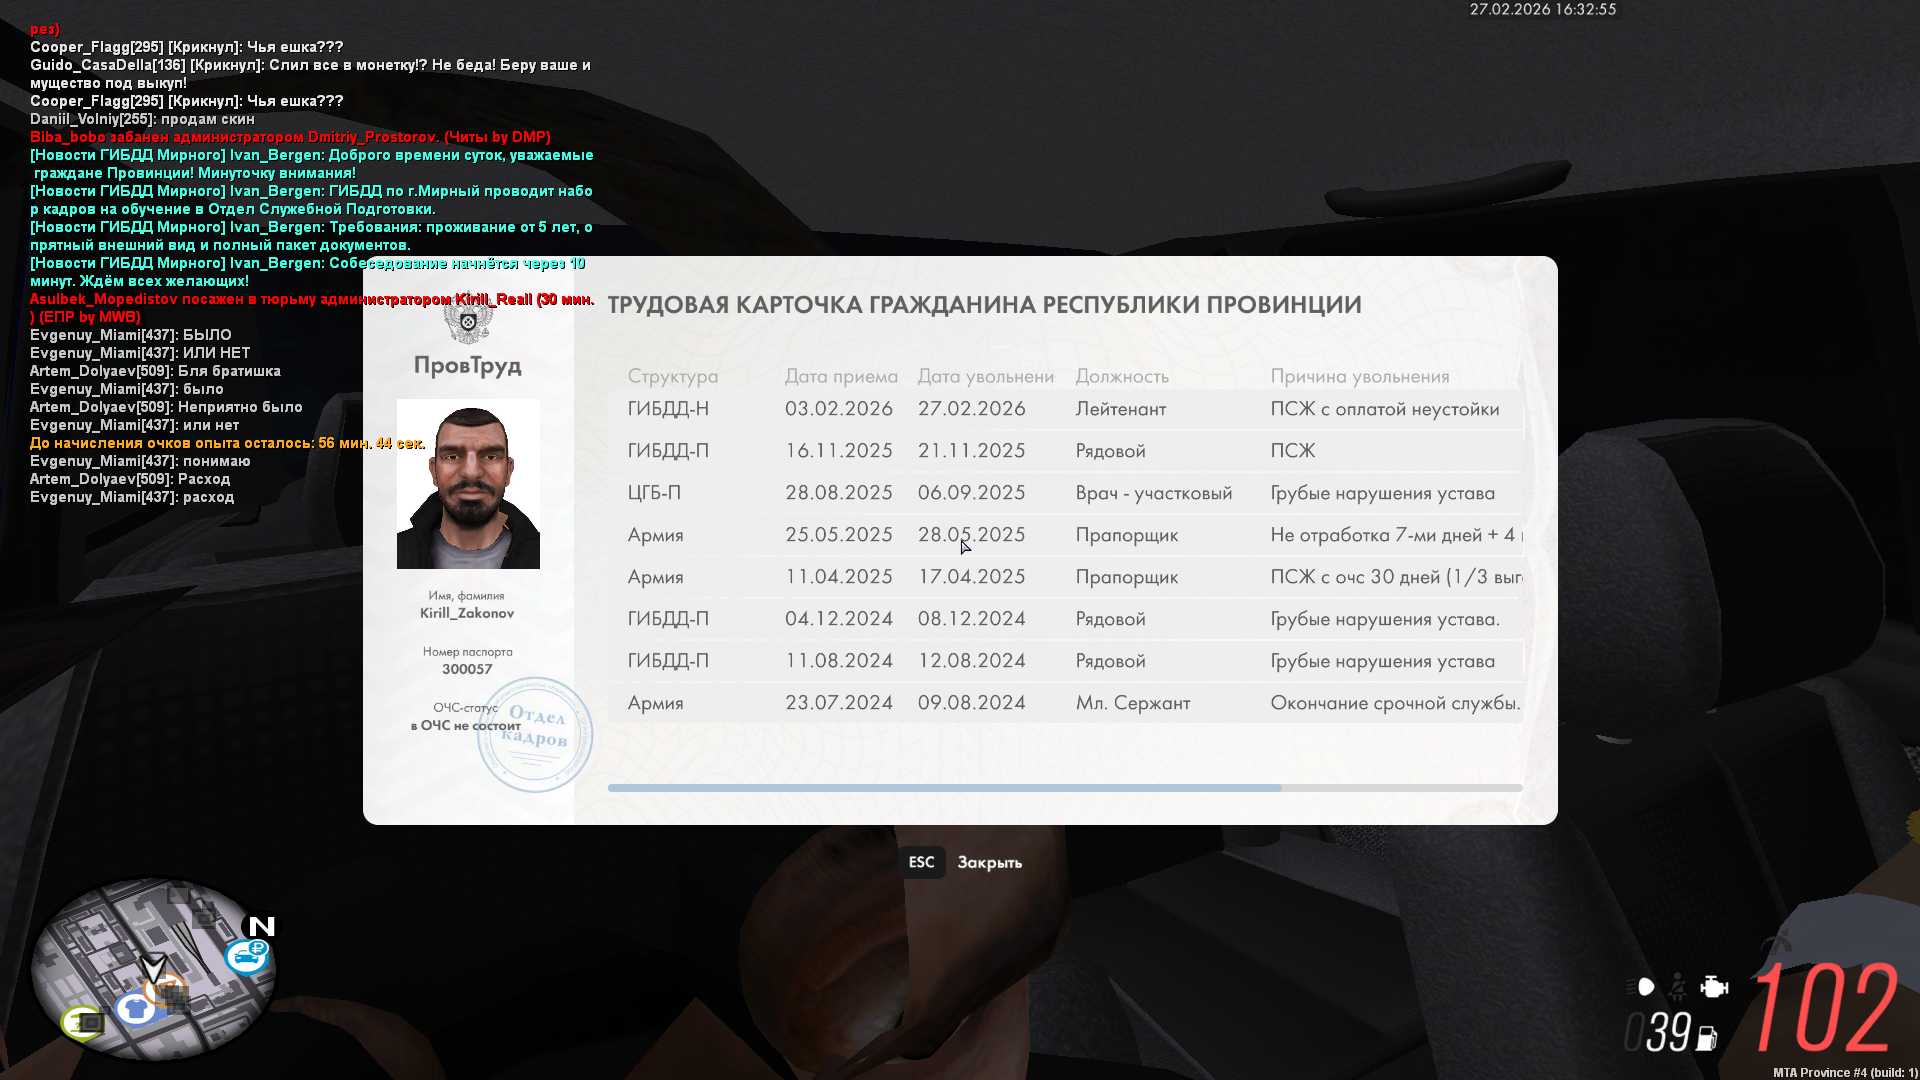Viewport: 1920px width, 1080px height.
Task: Click the clothing store t-shirt blip
Action: [136, 1008]
